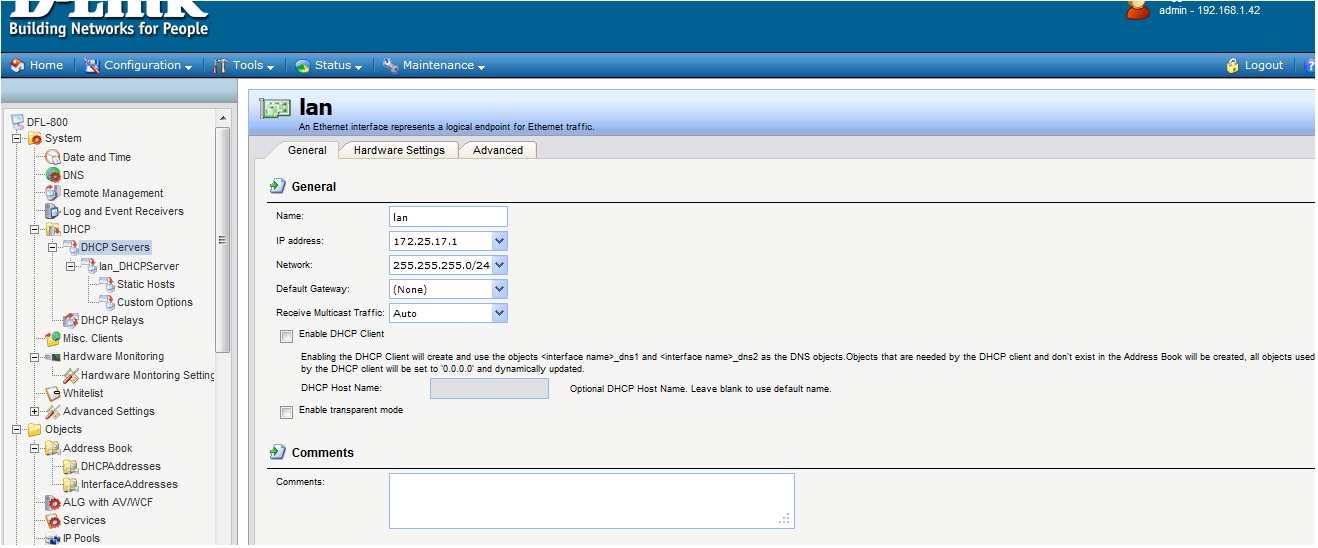The height and width of the screenshot is (548, 1318).
Task: Click the Home link
Action: click(46, 66)
